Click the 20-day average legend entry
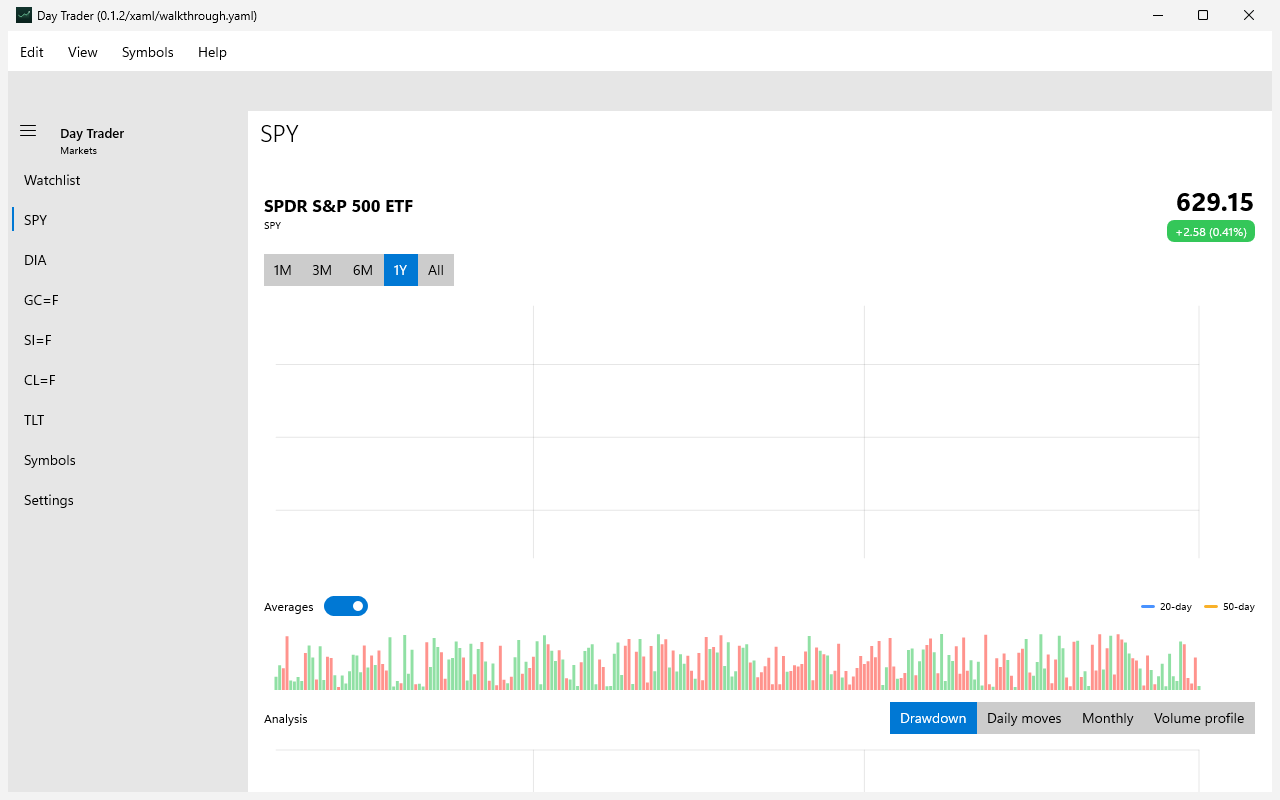This screenshot has height=800, width=1280. coord(1167,607)
